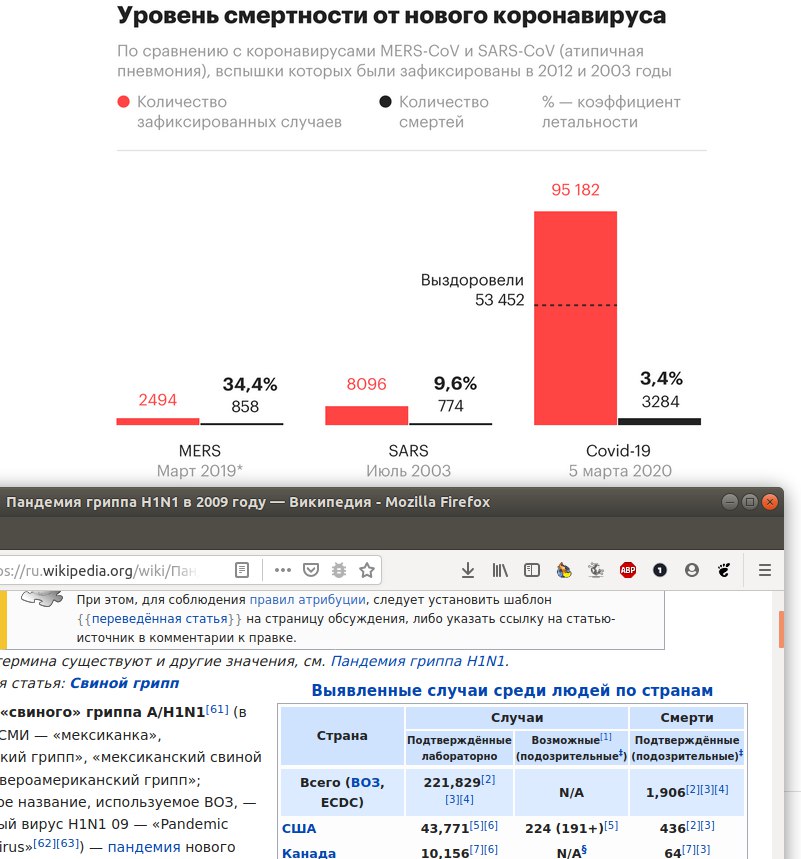Open 'Выявленные случаи среди людей по странам' heading link
The image size is (801, 859).
click(x=512, y=690)
